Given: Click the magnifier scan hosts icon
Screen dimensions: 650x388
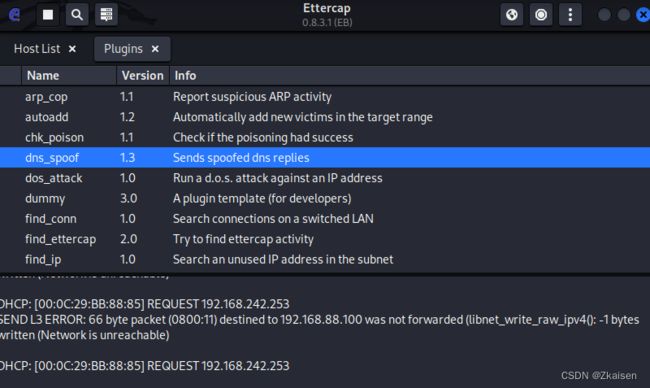Looking at the screenshot, I should tap(77, 15).
